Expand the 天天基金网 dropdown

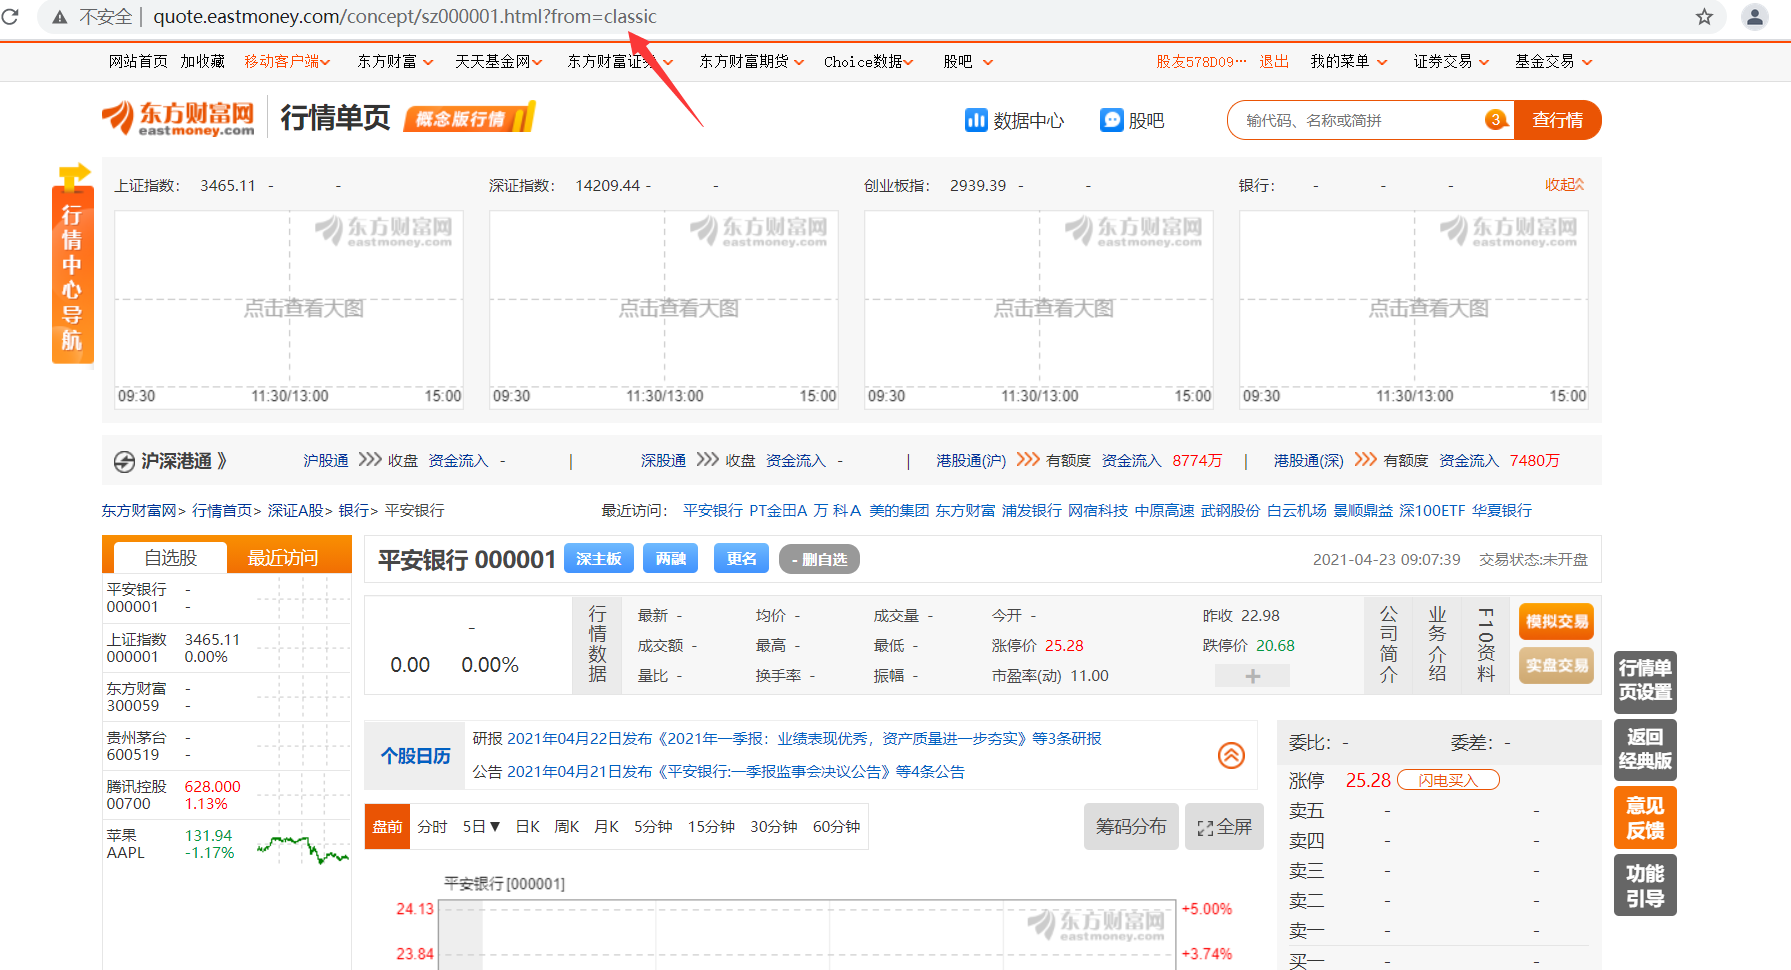tap(537, 62)
